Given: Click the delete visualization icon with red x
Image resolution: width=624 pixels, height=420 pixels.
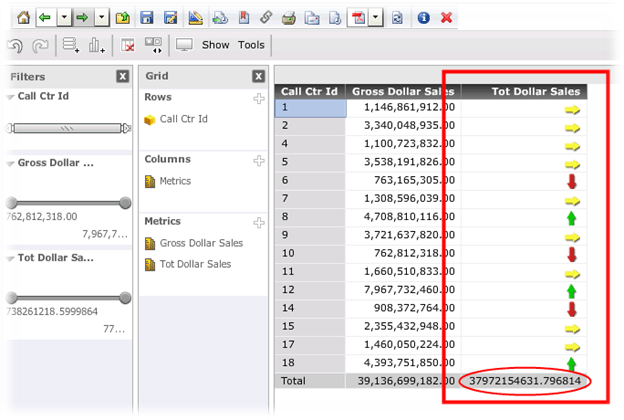Looking at the screenshot, I should point(128,45).
